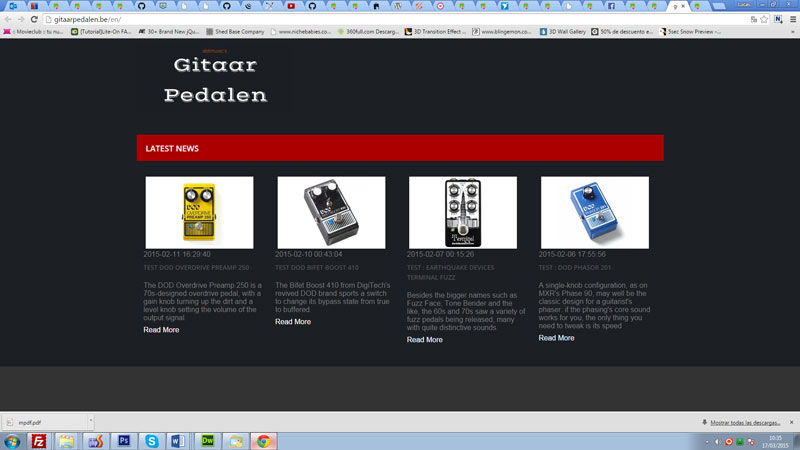The width and height of the screenshot is (800, 450).
Task: Open the taskbar clock showing 10:35
Action: 775,442
